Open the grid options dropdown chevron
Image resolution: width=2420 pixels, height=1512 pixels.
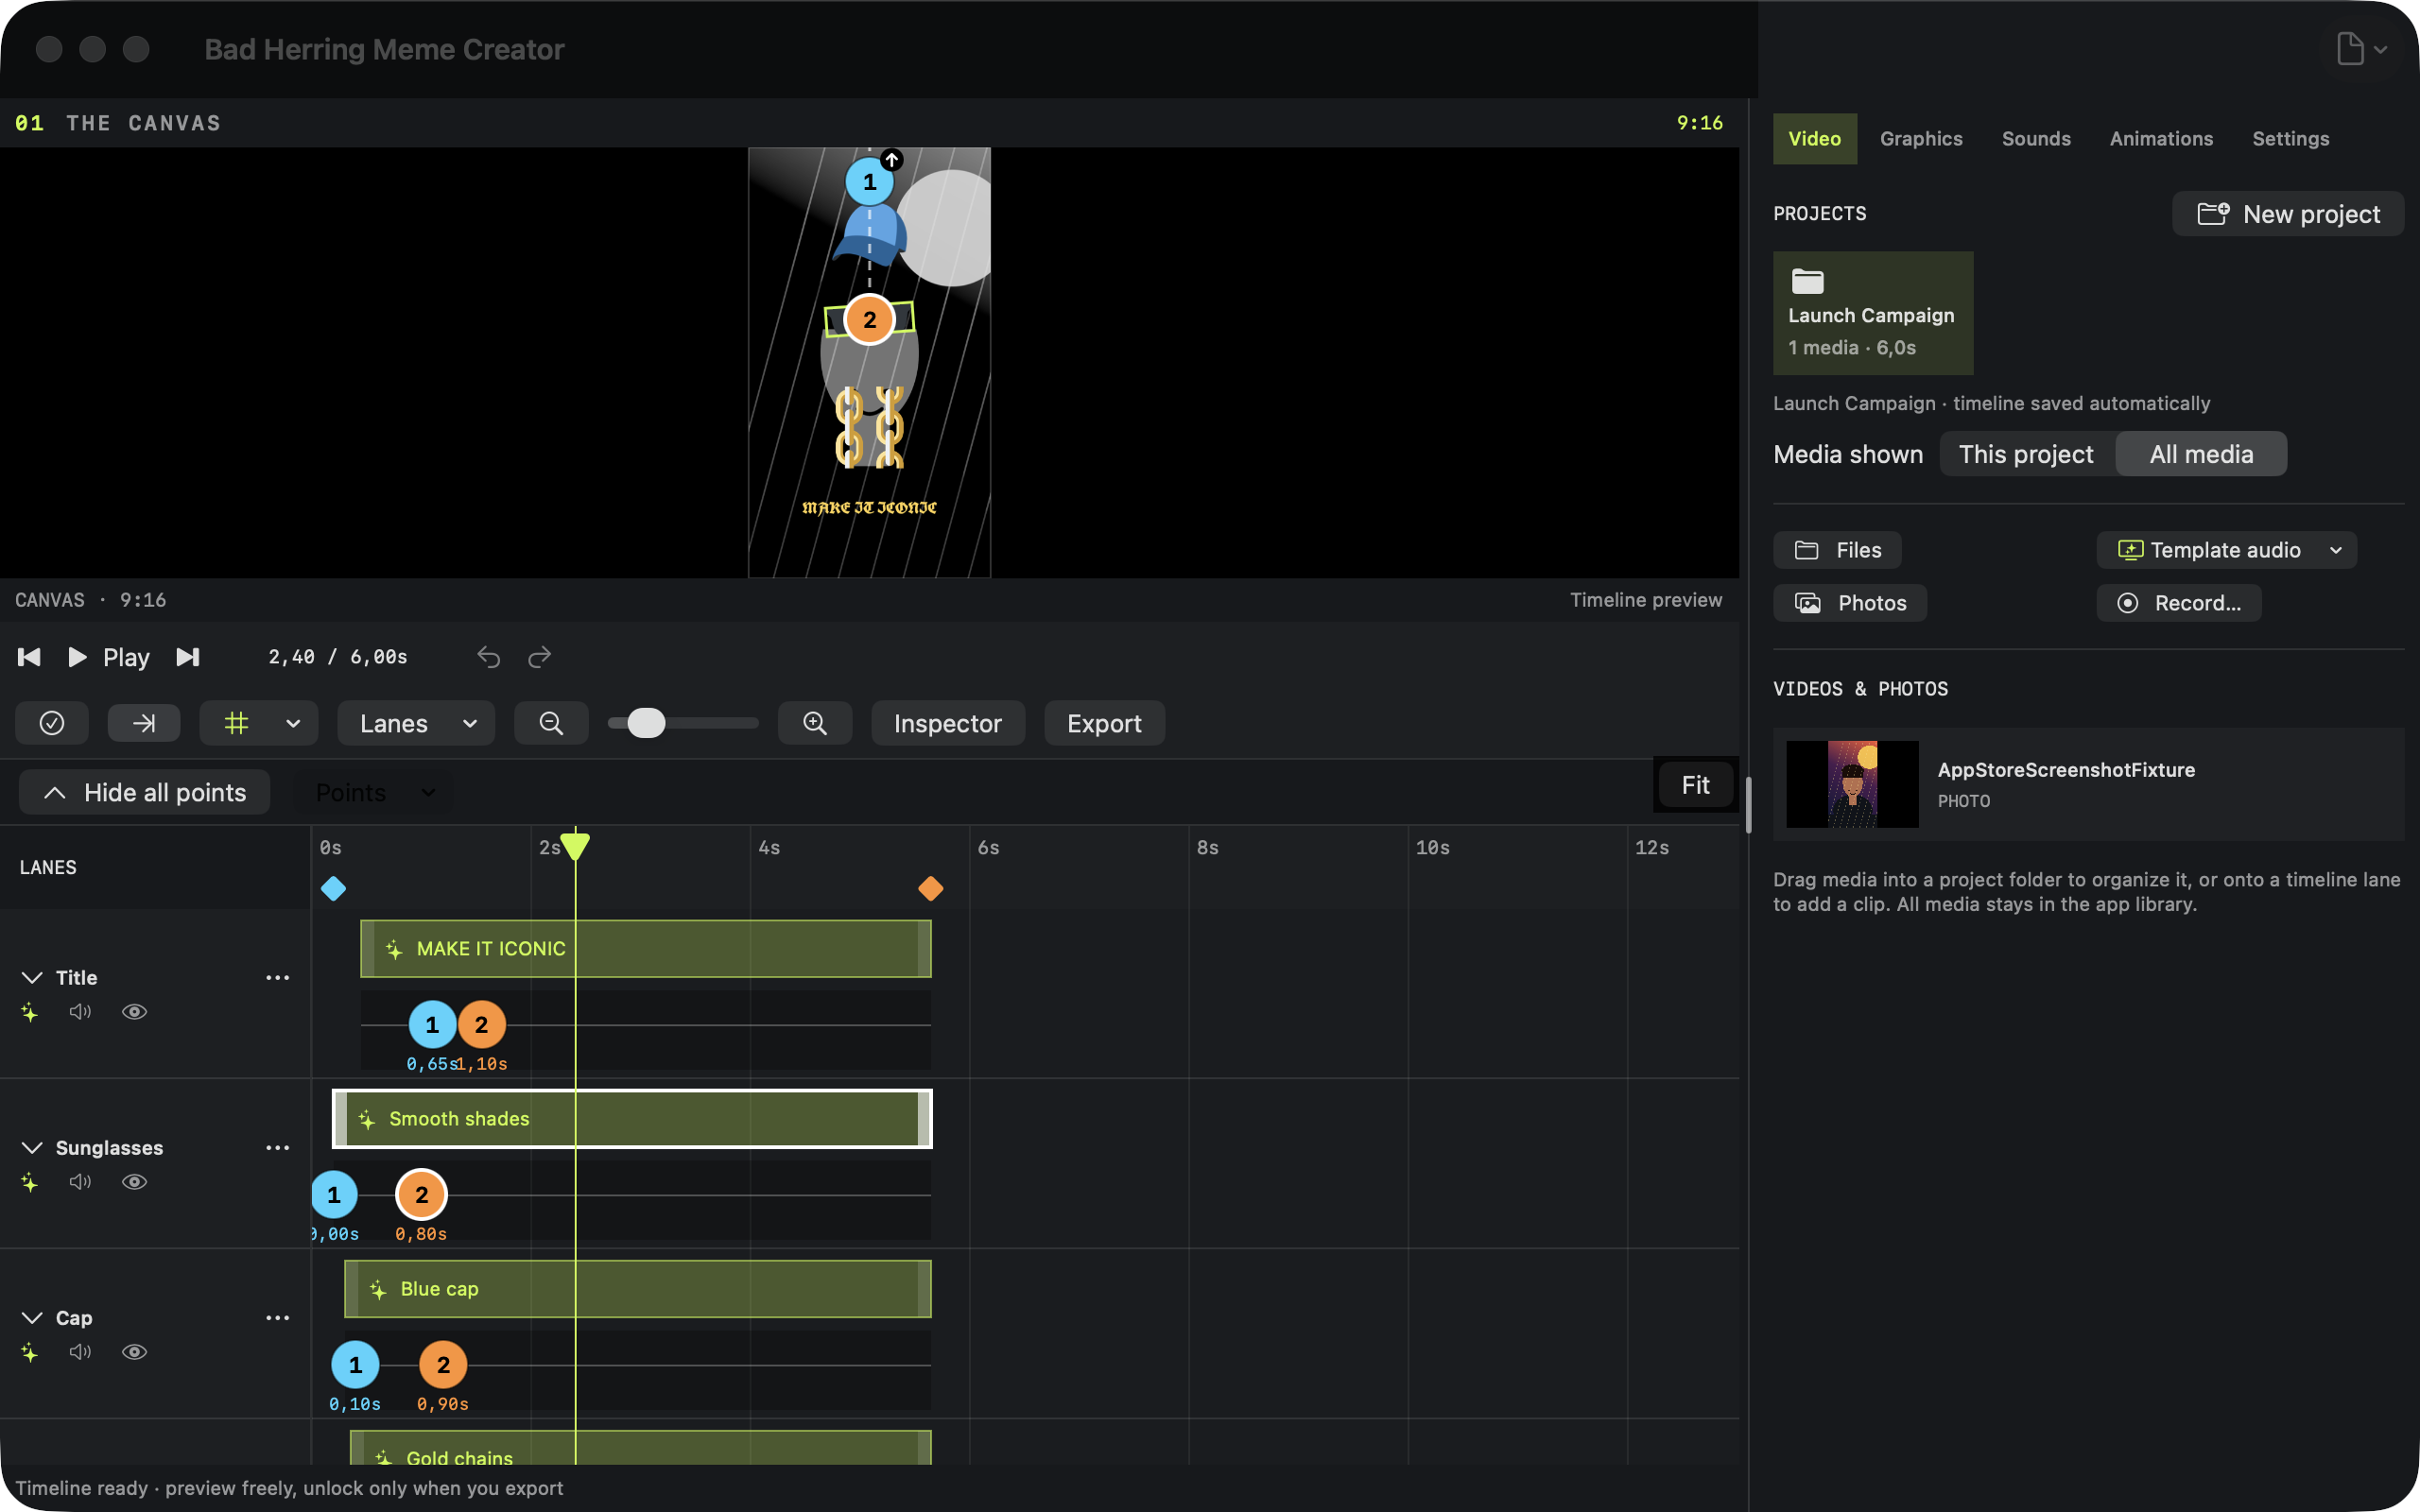(x=293, y=723)
